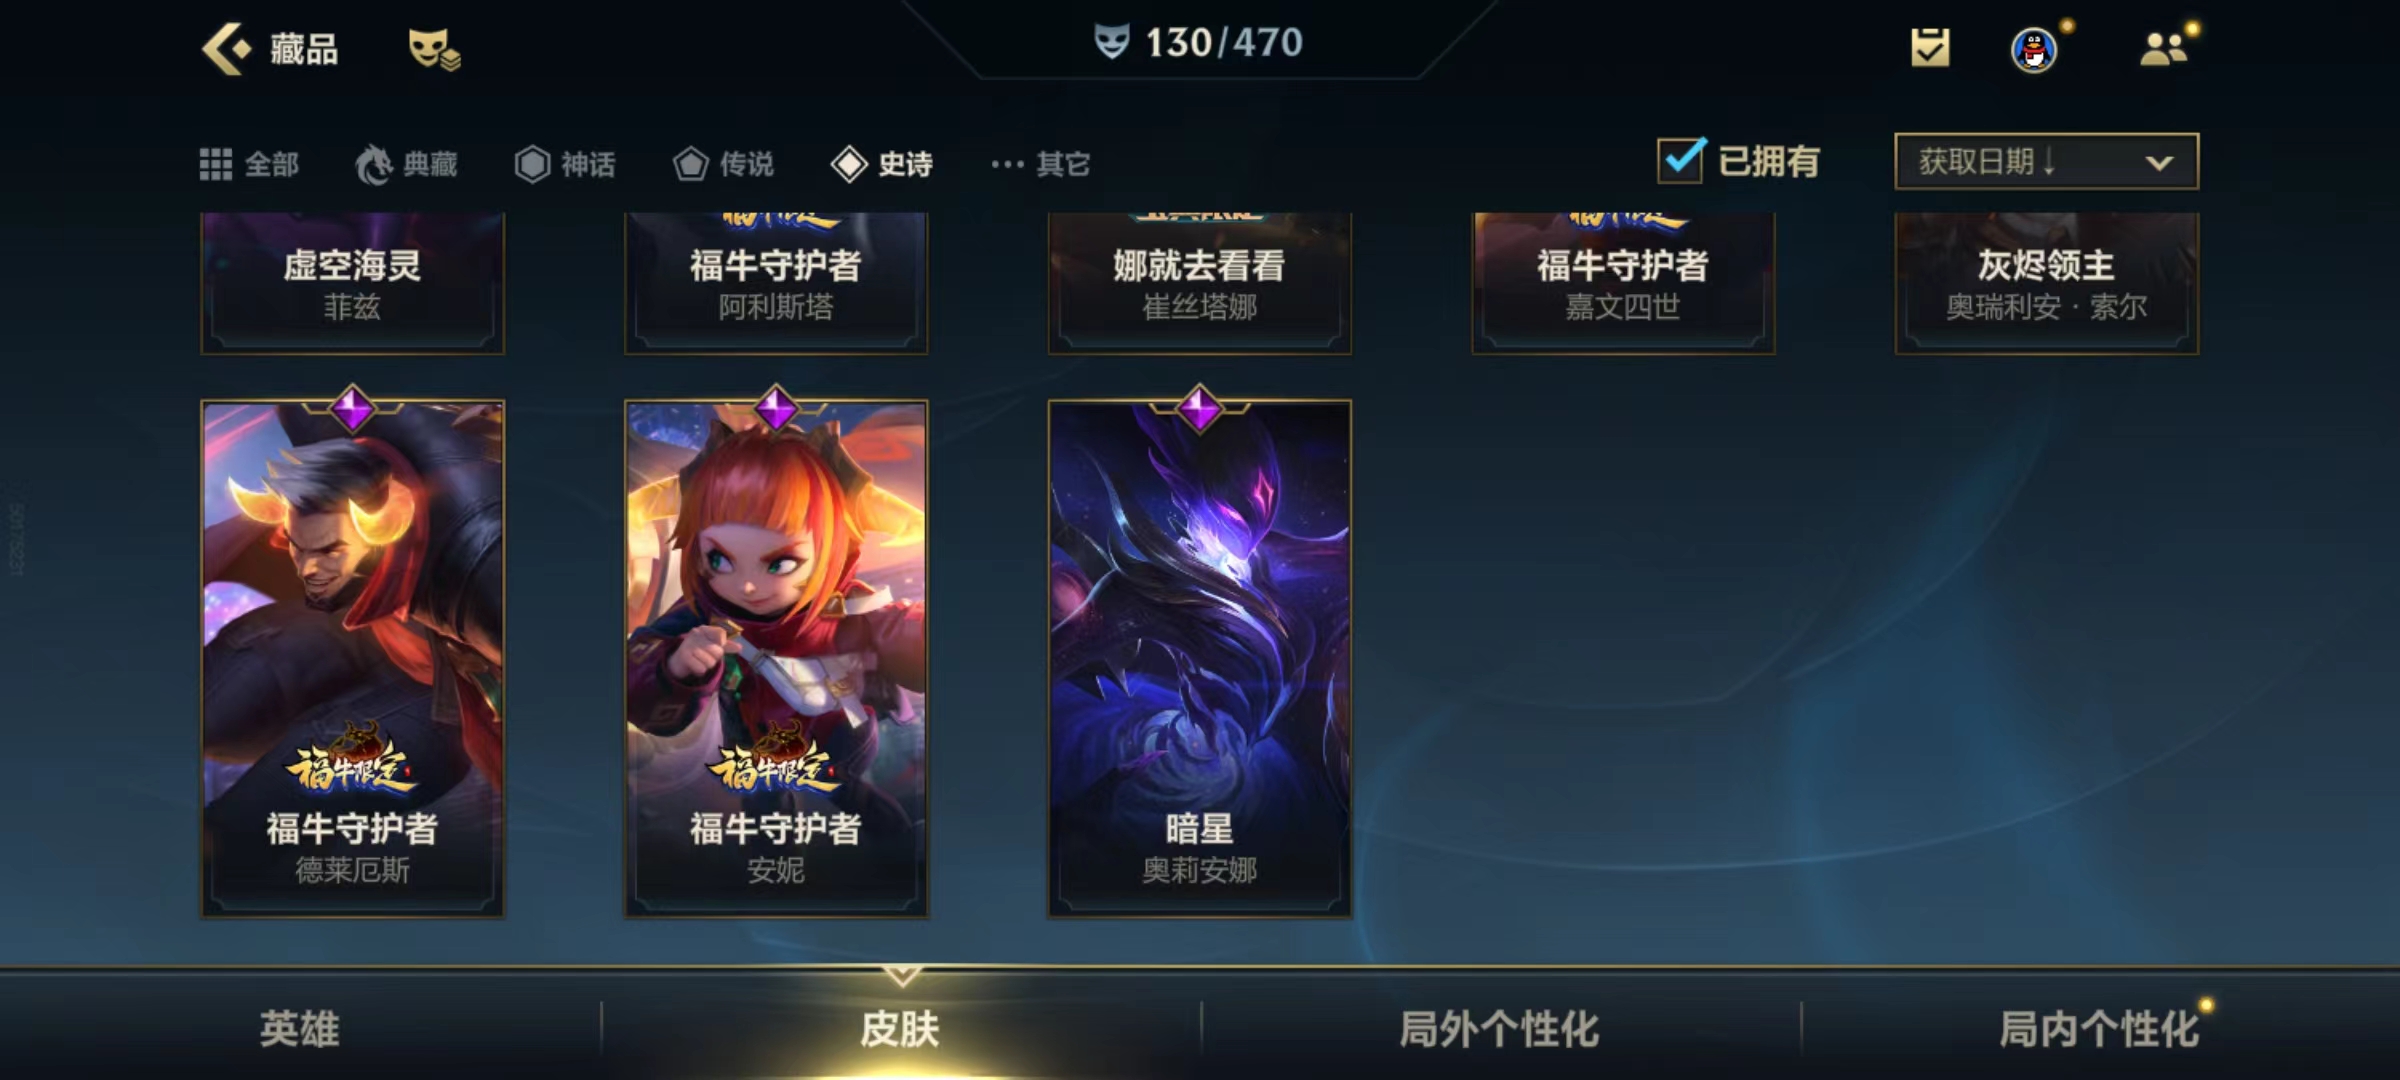This screenshot has height=1080, width=2400.
Task: Open 其它 more filters option
Action: pyautogui.click(x=1040, y=164)
